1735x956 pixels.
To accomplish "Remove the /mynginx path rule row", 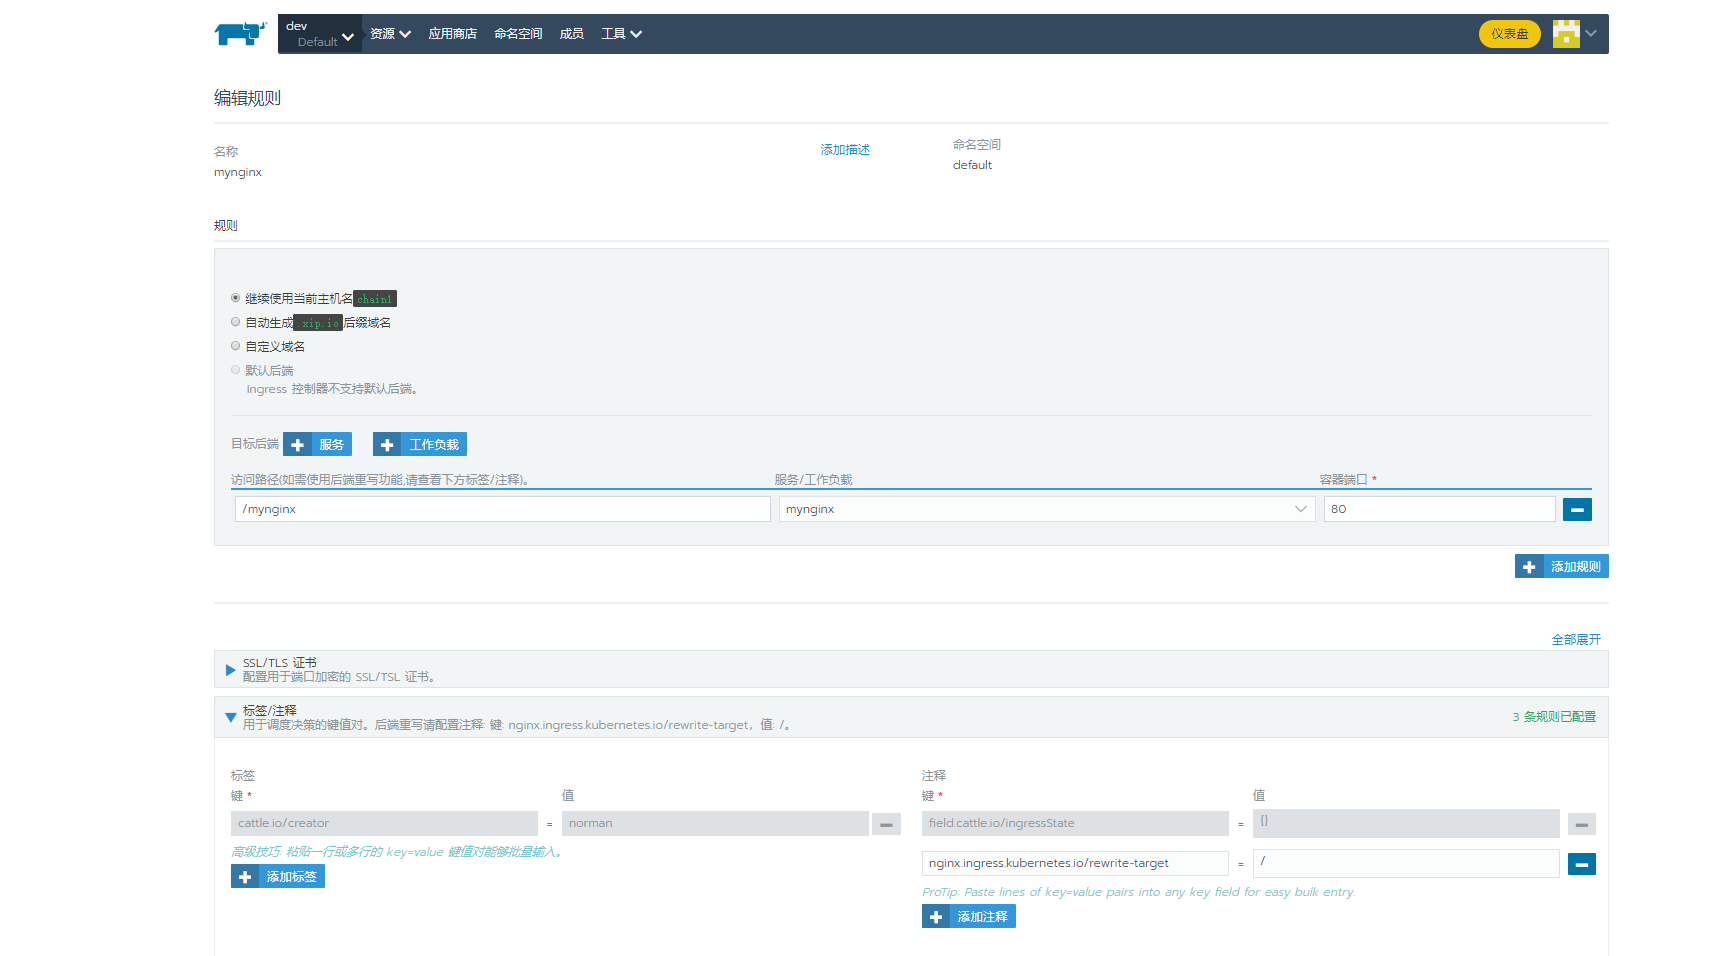I will coord(1577,510).
